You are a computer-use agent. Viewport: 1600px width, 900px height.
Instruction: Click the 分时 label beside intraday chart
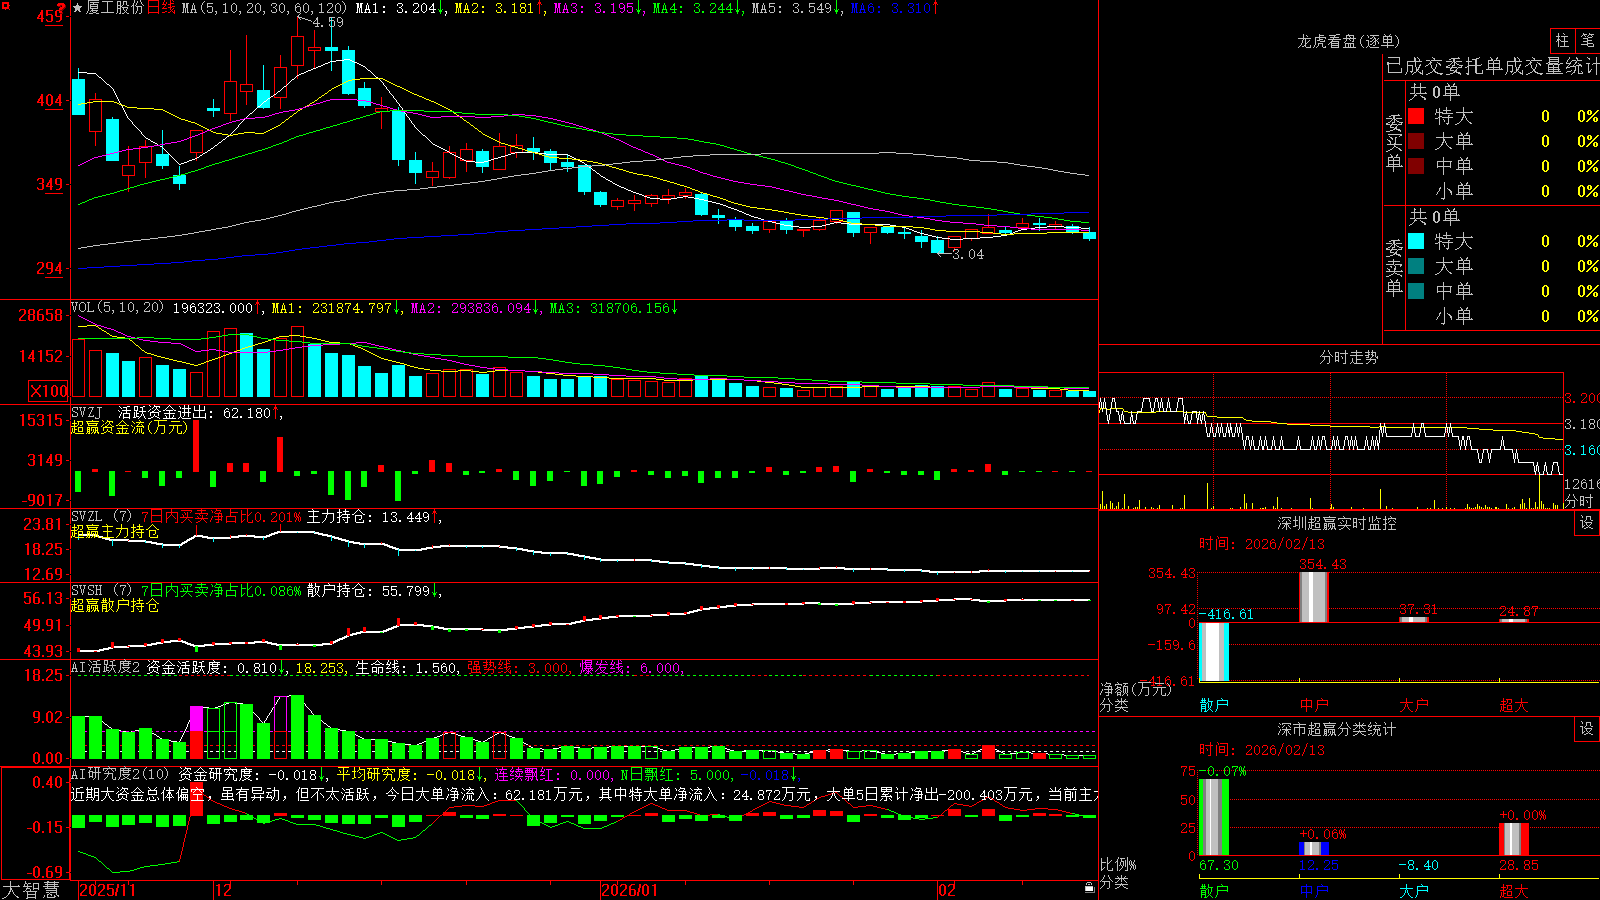click(x=1579, y=501)
